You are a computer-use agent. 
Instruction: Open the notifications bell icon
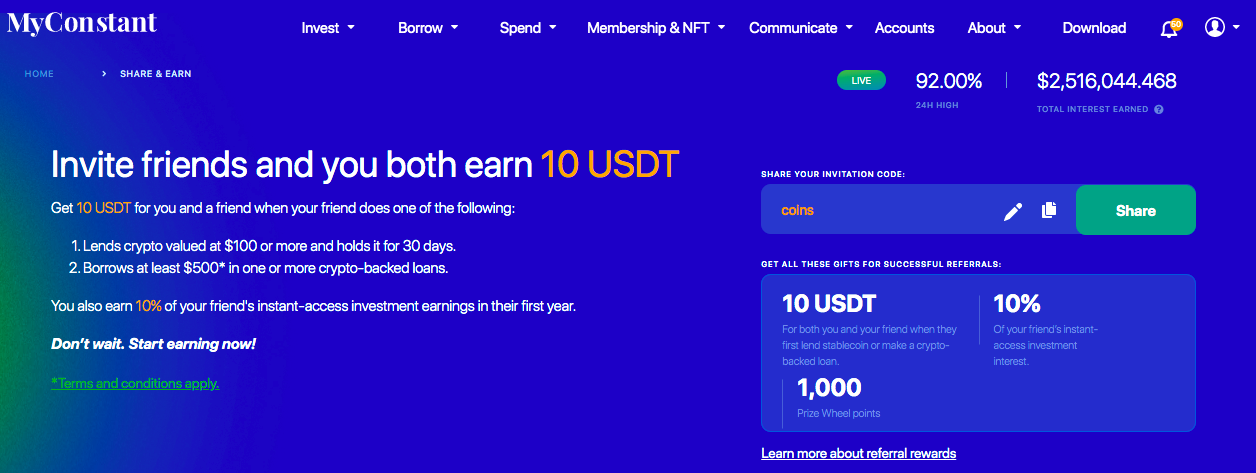coord(1169,28)
